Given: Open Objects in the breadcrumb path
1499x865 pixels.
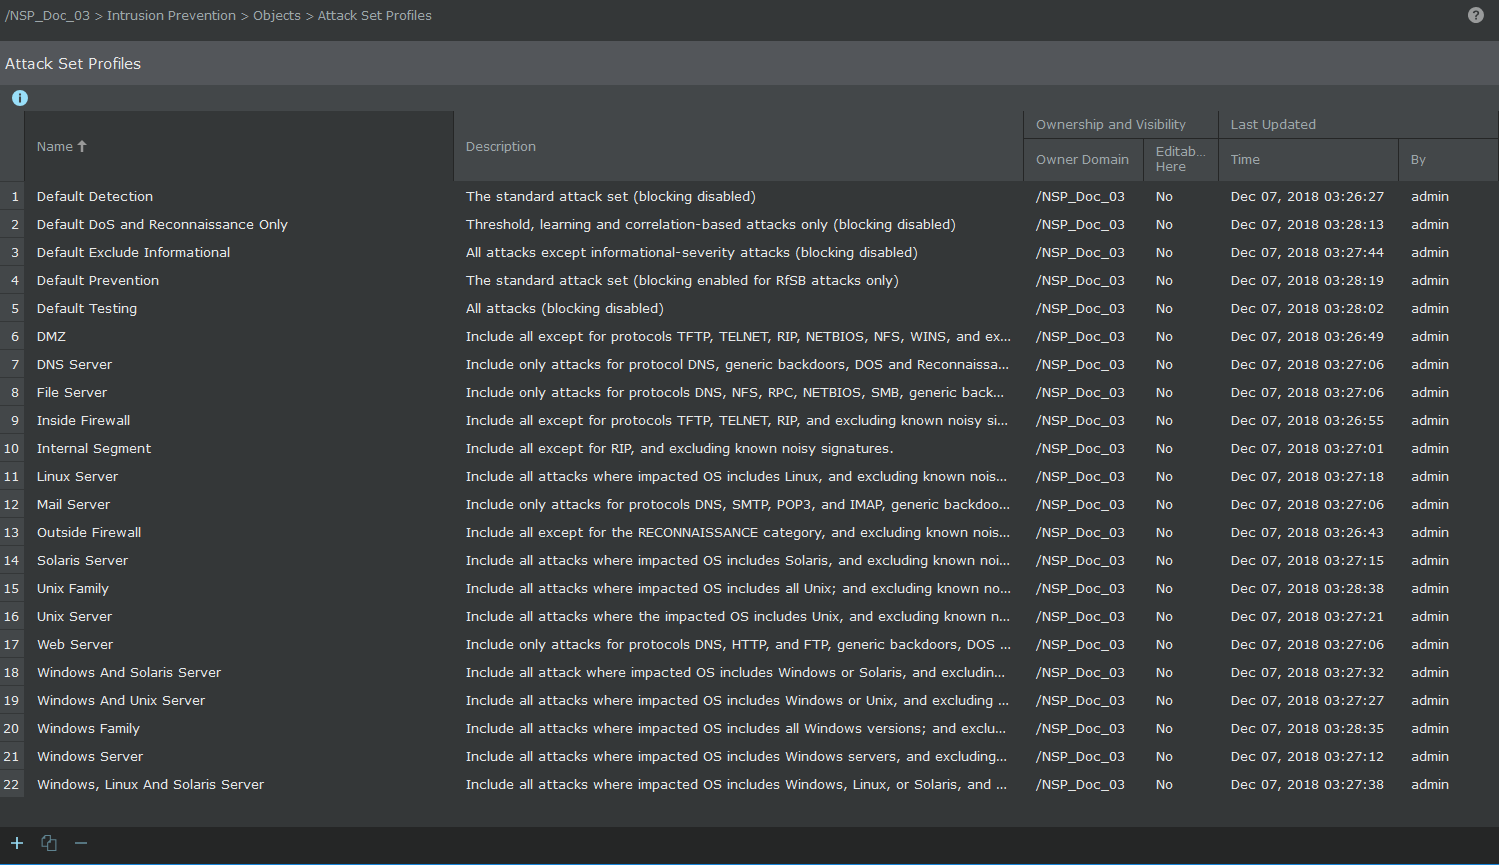Looking at the screenshot, I should point(277,16).
